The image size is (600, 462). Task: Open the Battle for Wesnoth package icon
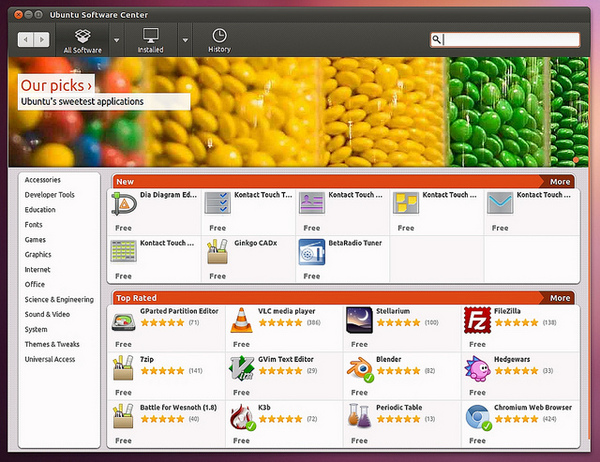[x=123, y=416]
